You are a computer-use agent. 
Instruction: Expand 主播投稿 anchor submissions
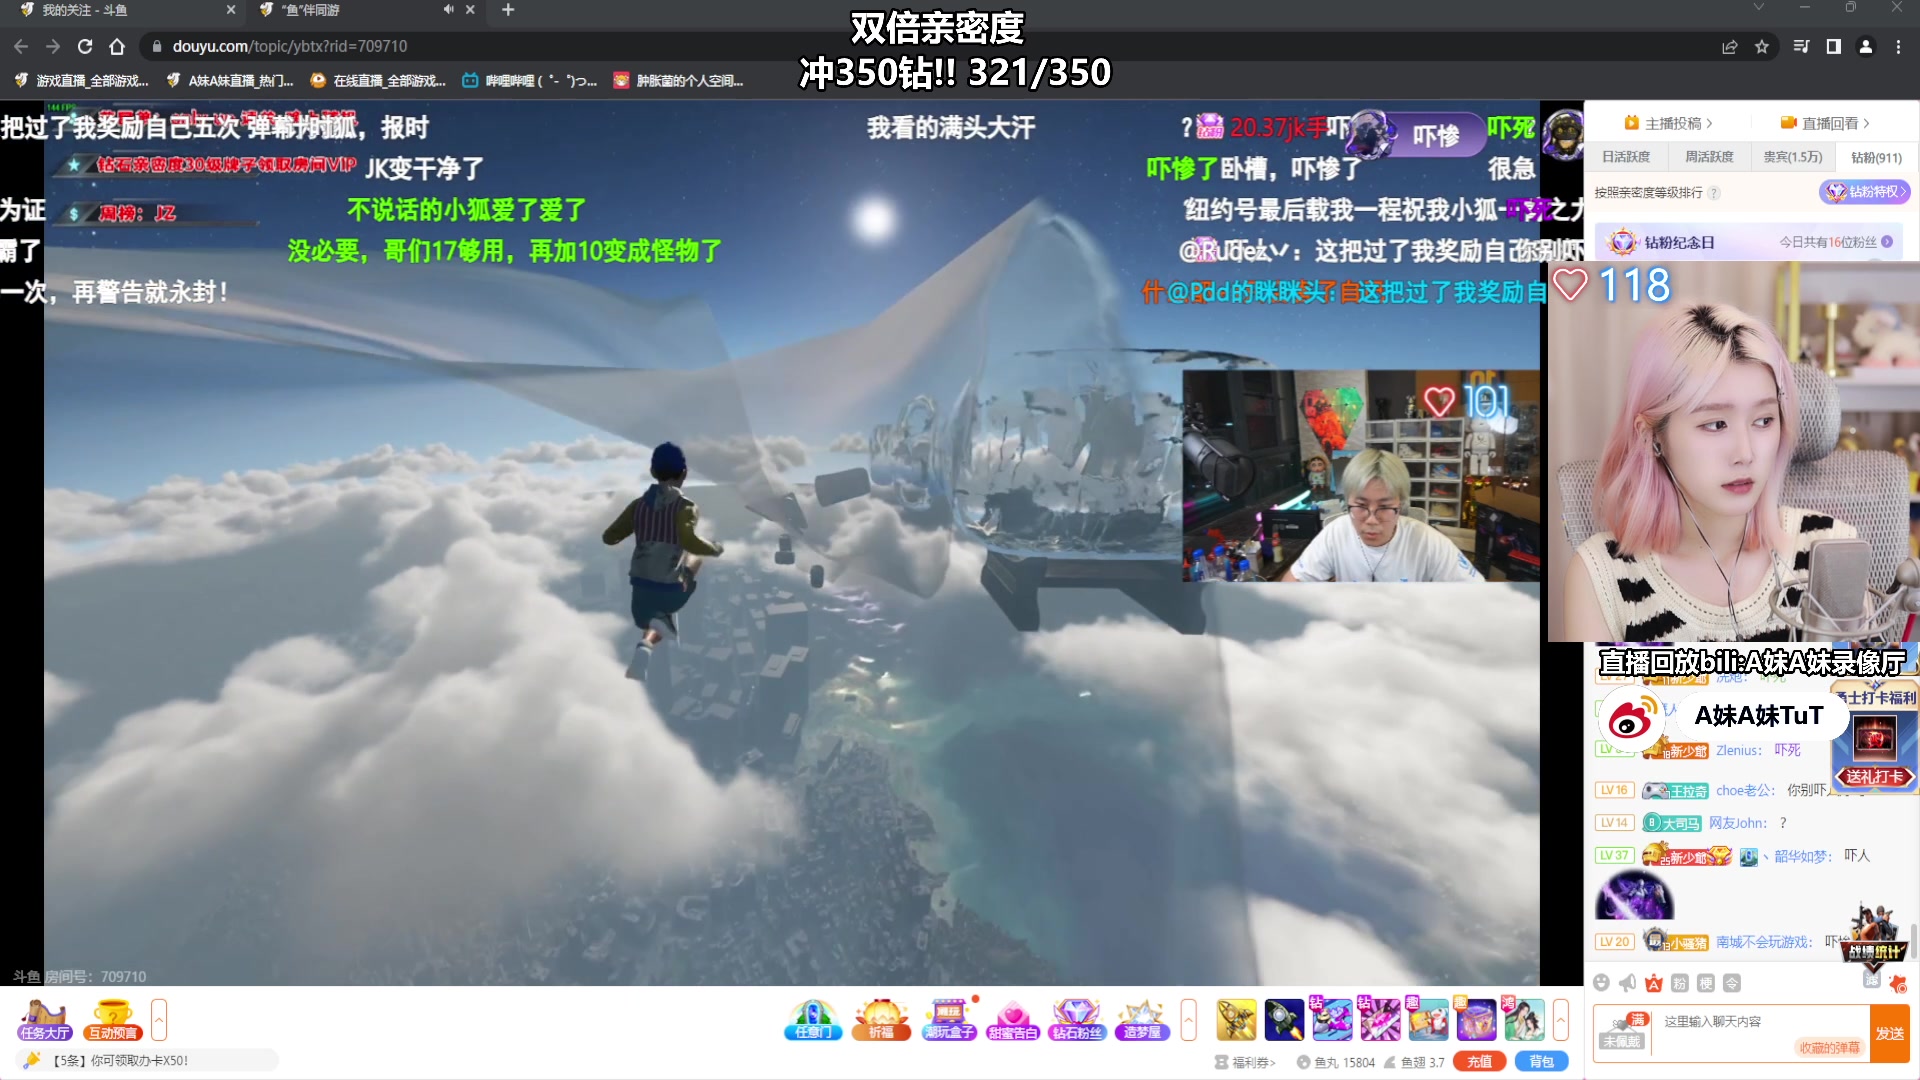(x=1668, y=123)
